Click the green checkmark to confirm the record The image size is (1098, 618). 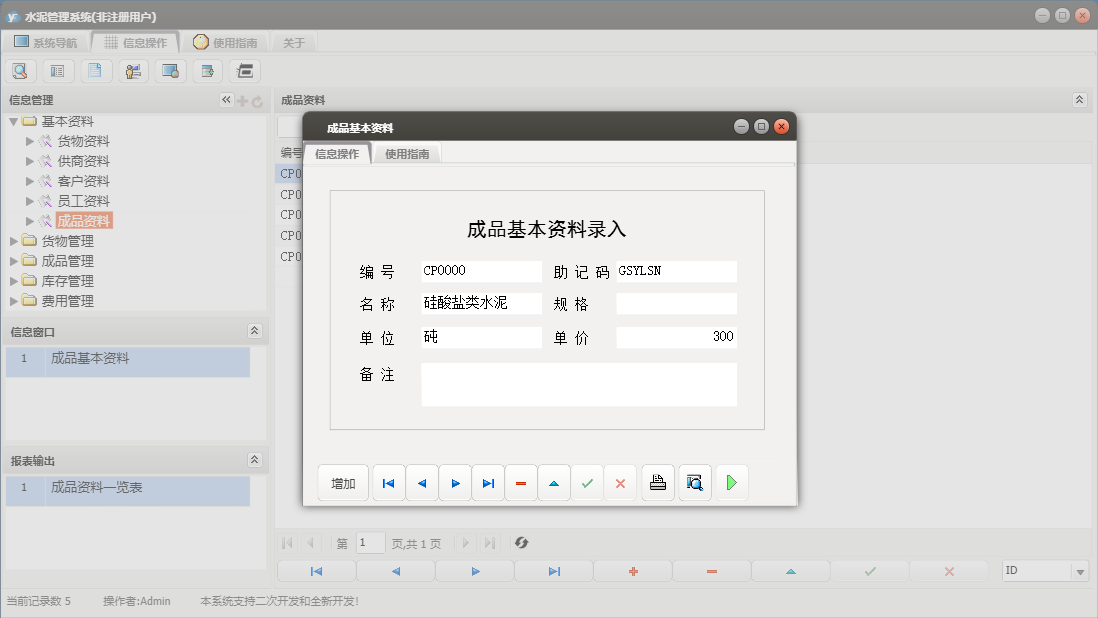[587, 482]
